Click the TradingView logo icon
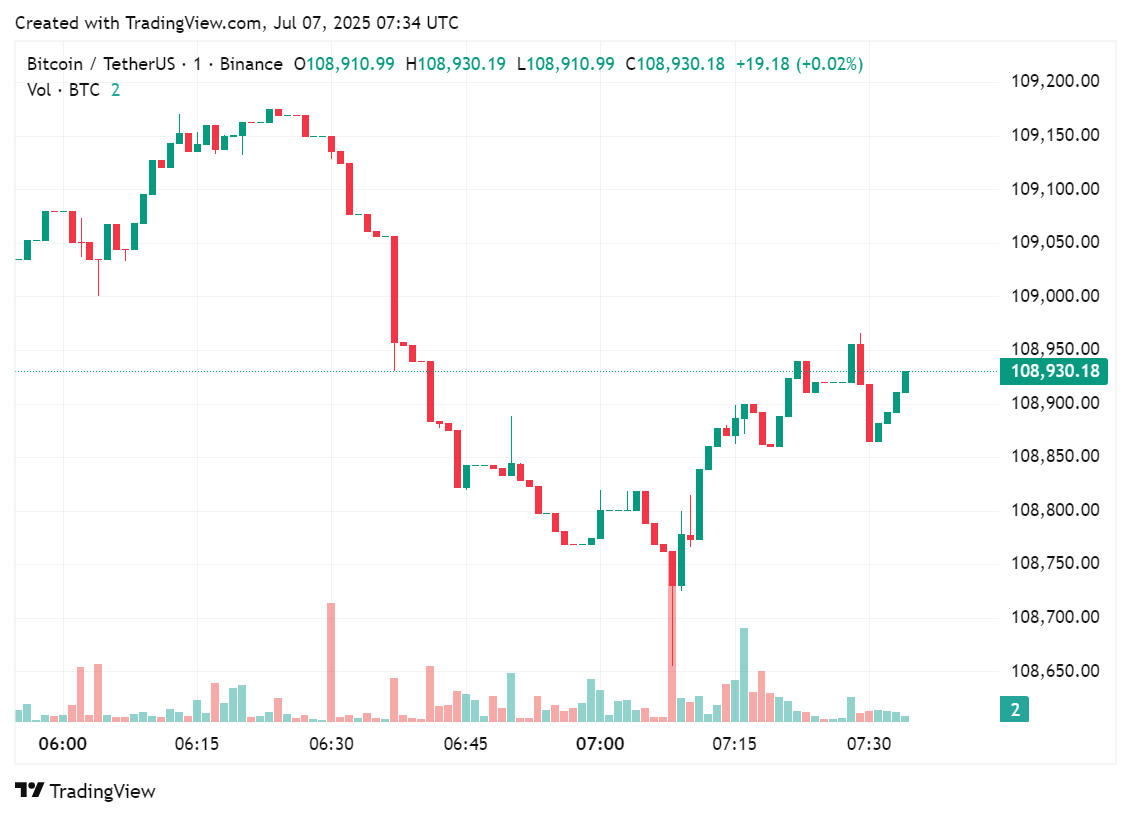 pyautogui.click(x=30, y=791)
